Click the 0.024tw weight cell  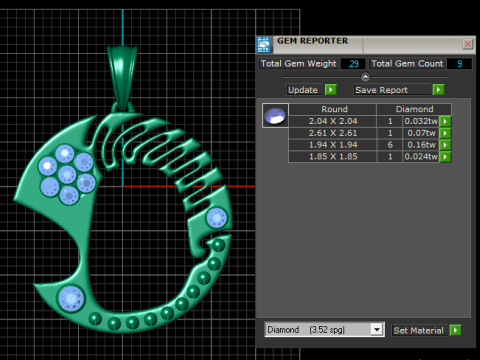point(421,157)
